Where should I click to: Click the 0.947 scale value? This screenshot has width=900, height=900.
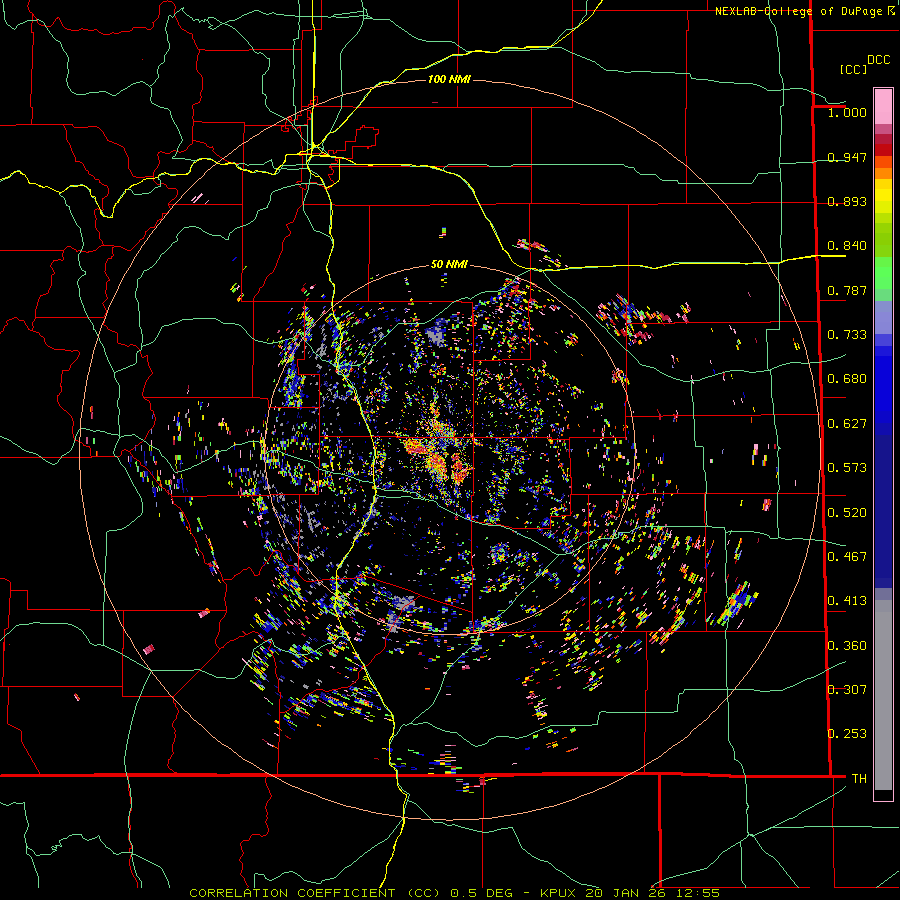point(847,157)
